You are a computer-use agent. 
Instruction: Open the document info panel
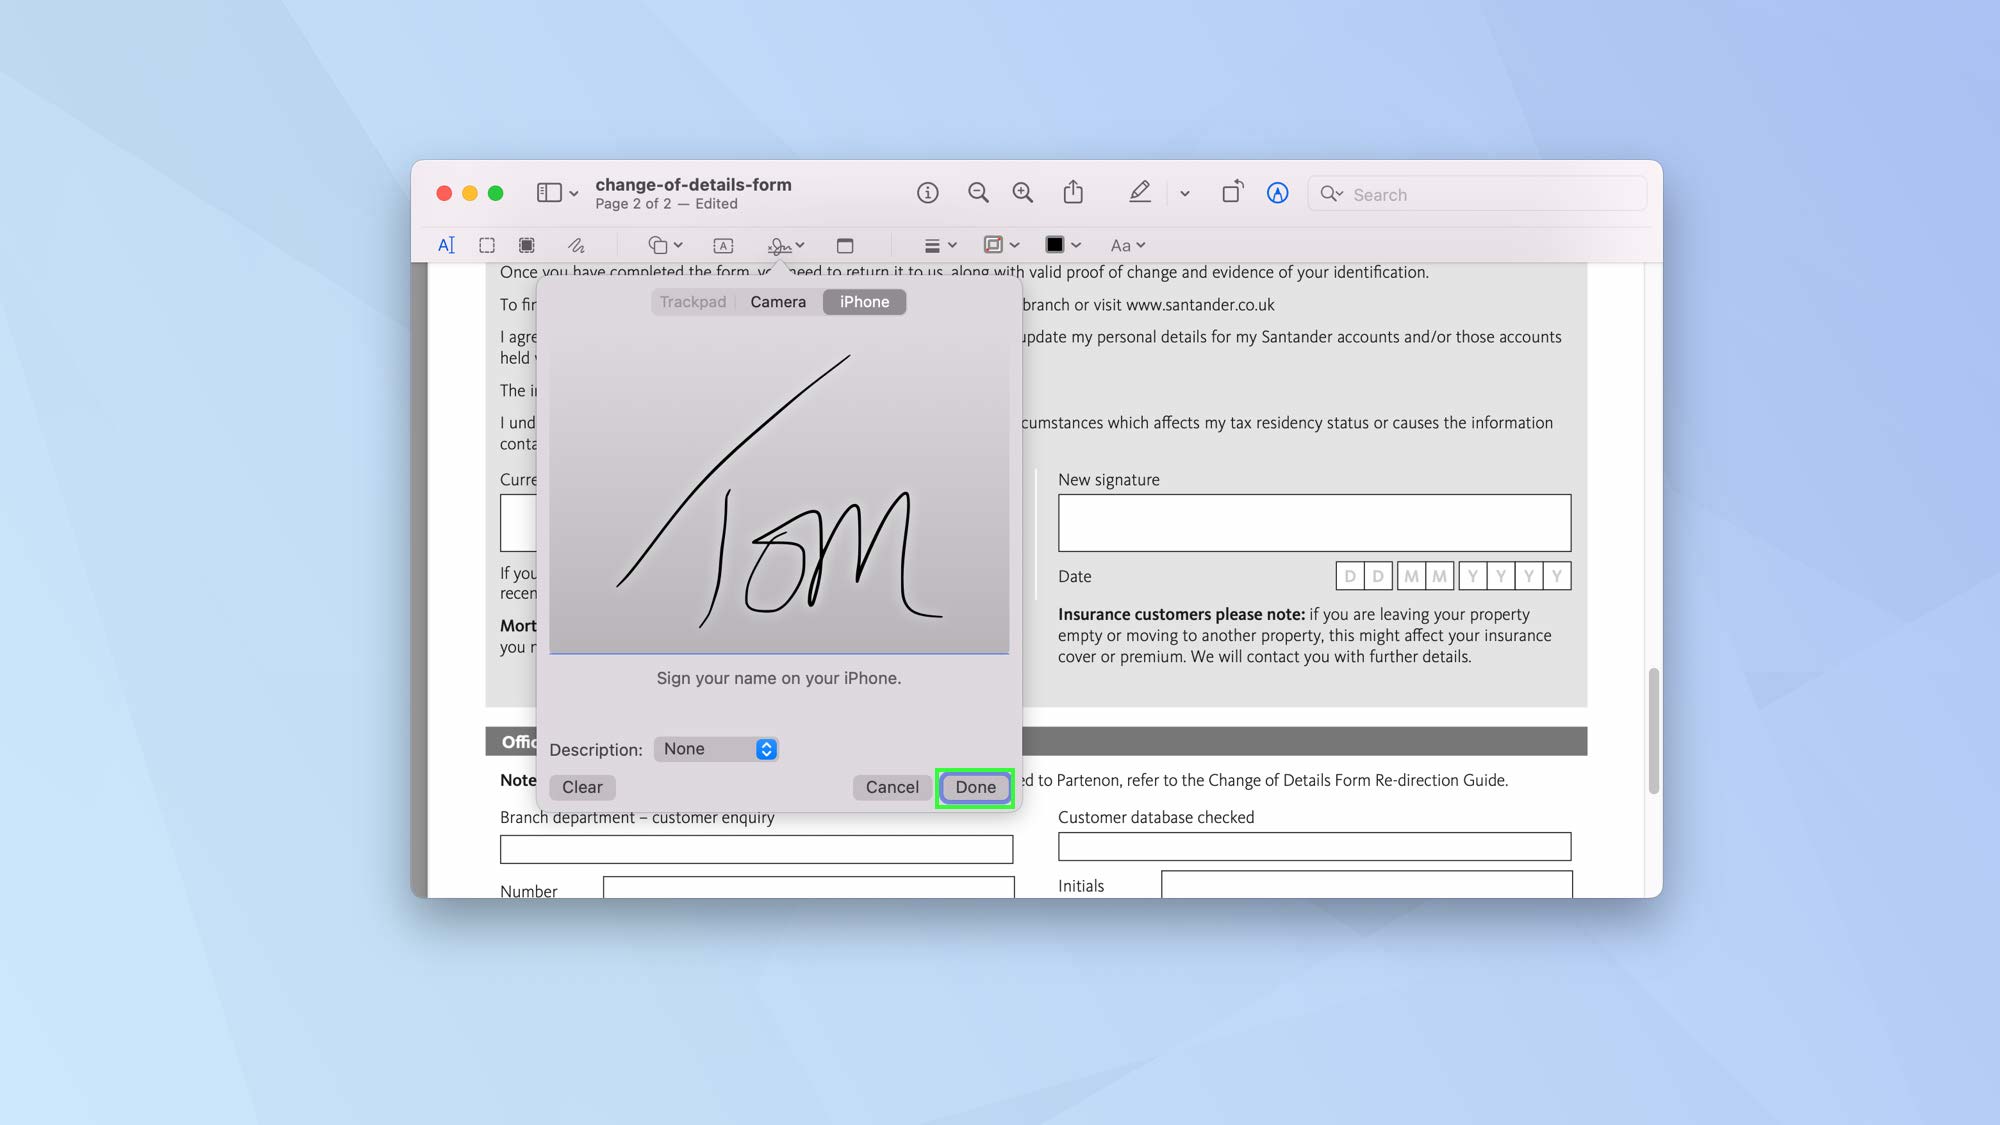927,193
